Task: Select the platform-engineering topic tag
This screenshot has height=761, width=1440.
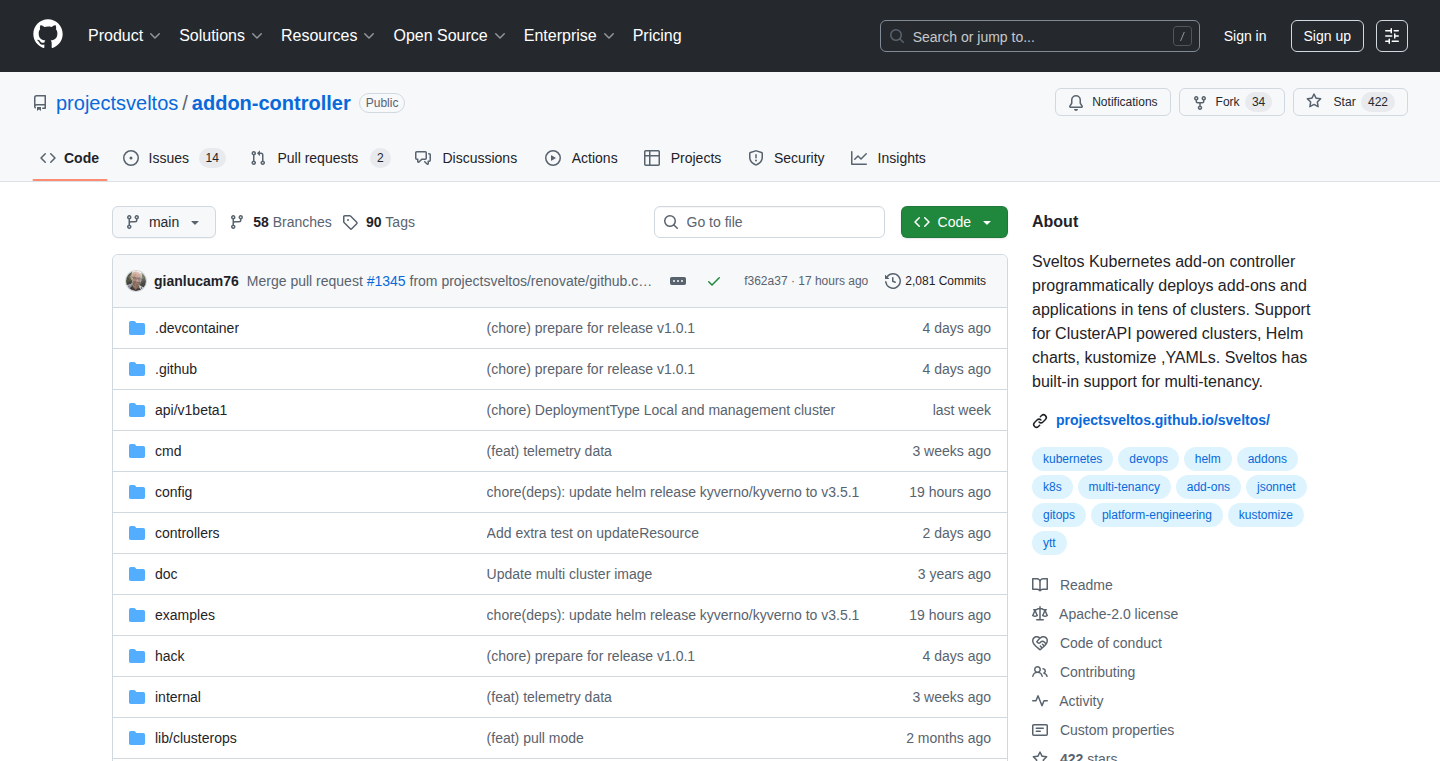Action: point(1157,515)
